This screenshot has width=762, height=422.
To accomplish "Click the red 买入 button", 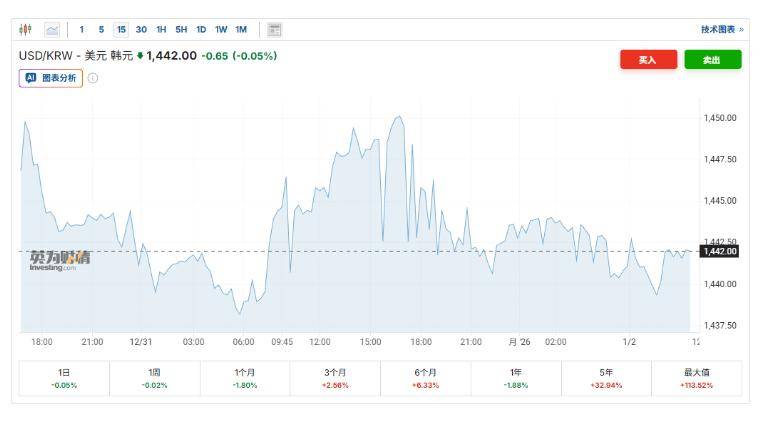I will pyautogui.click(x=648, y=60).
